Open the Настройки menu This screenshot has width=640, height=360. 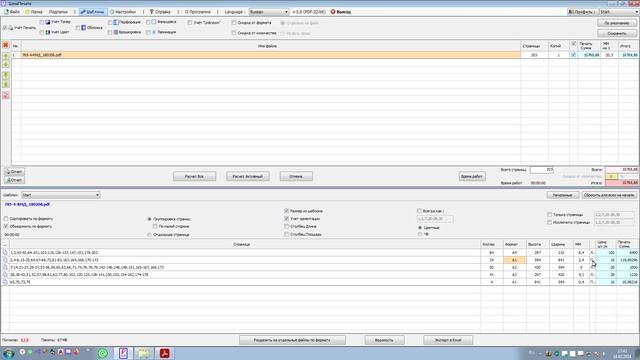tap(122, 12)
